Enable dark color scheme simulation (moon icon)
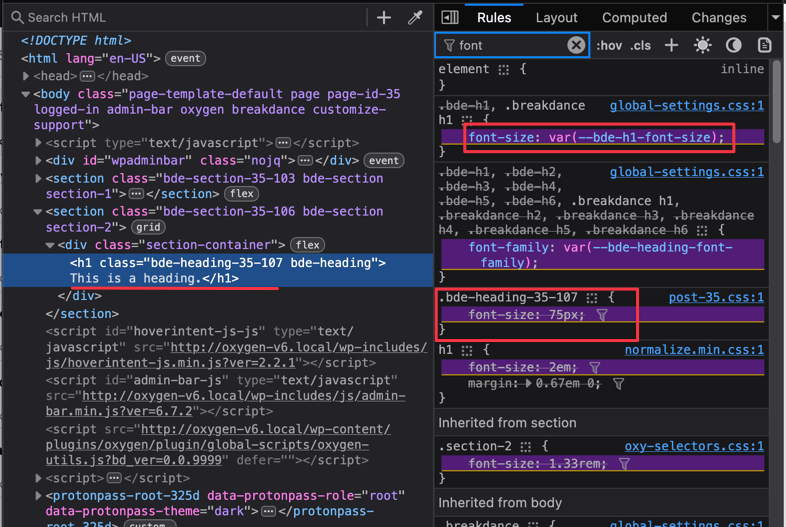The height and width of the screenshot is (527, 786). 734,45
